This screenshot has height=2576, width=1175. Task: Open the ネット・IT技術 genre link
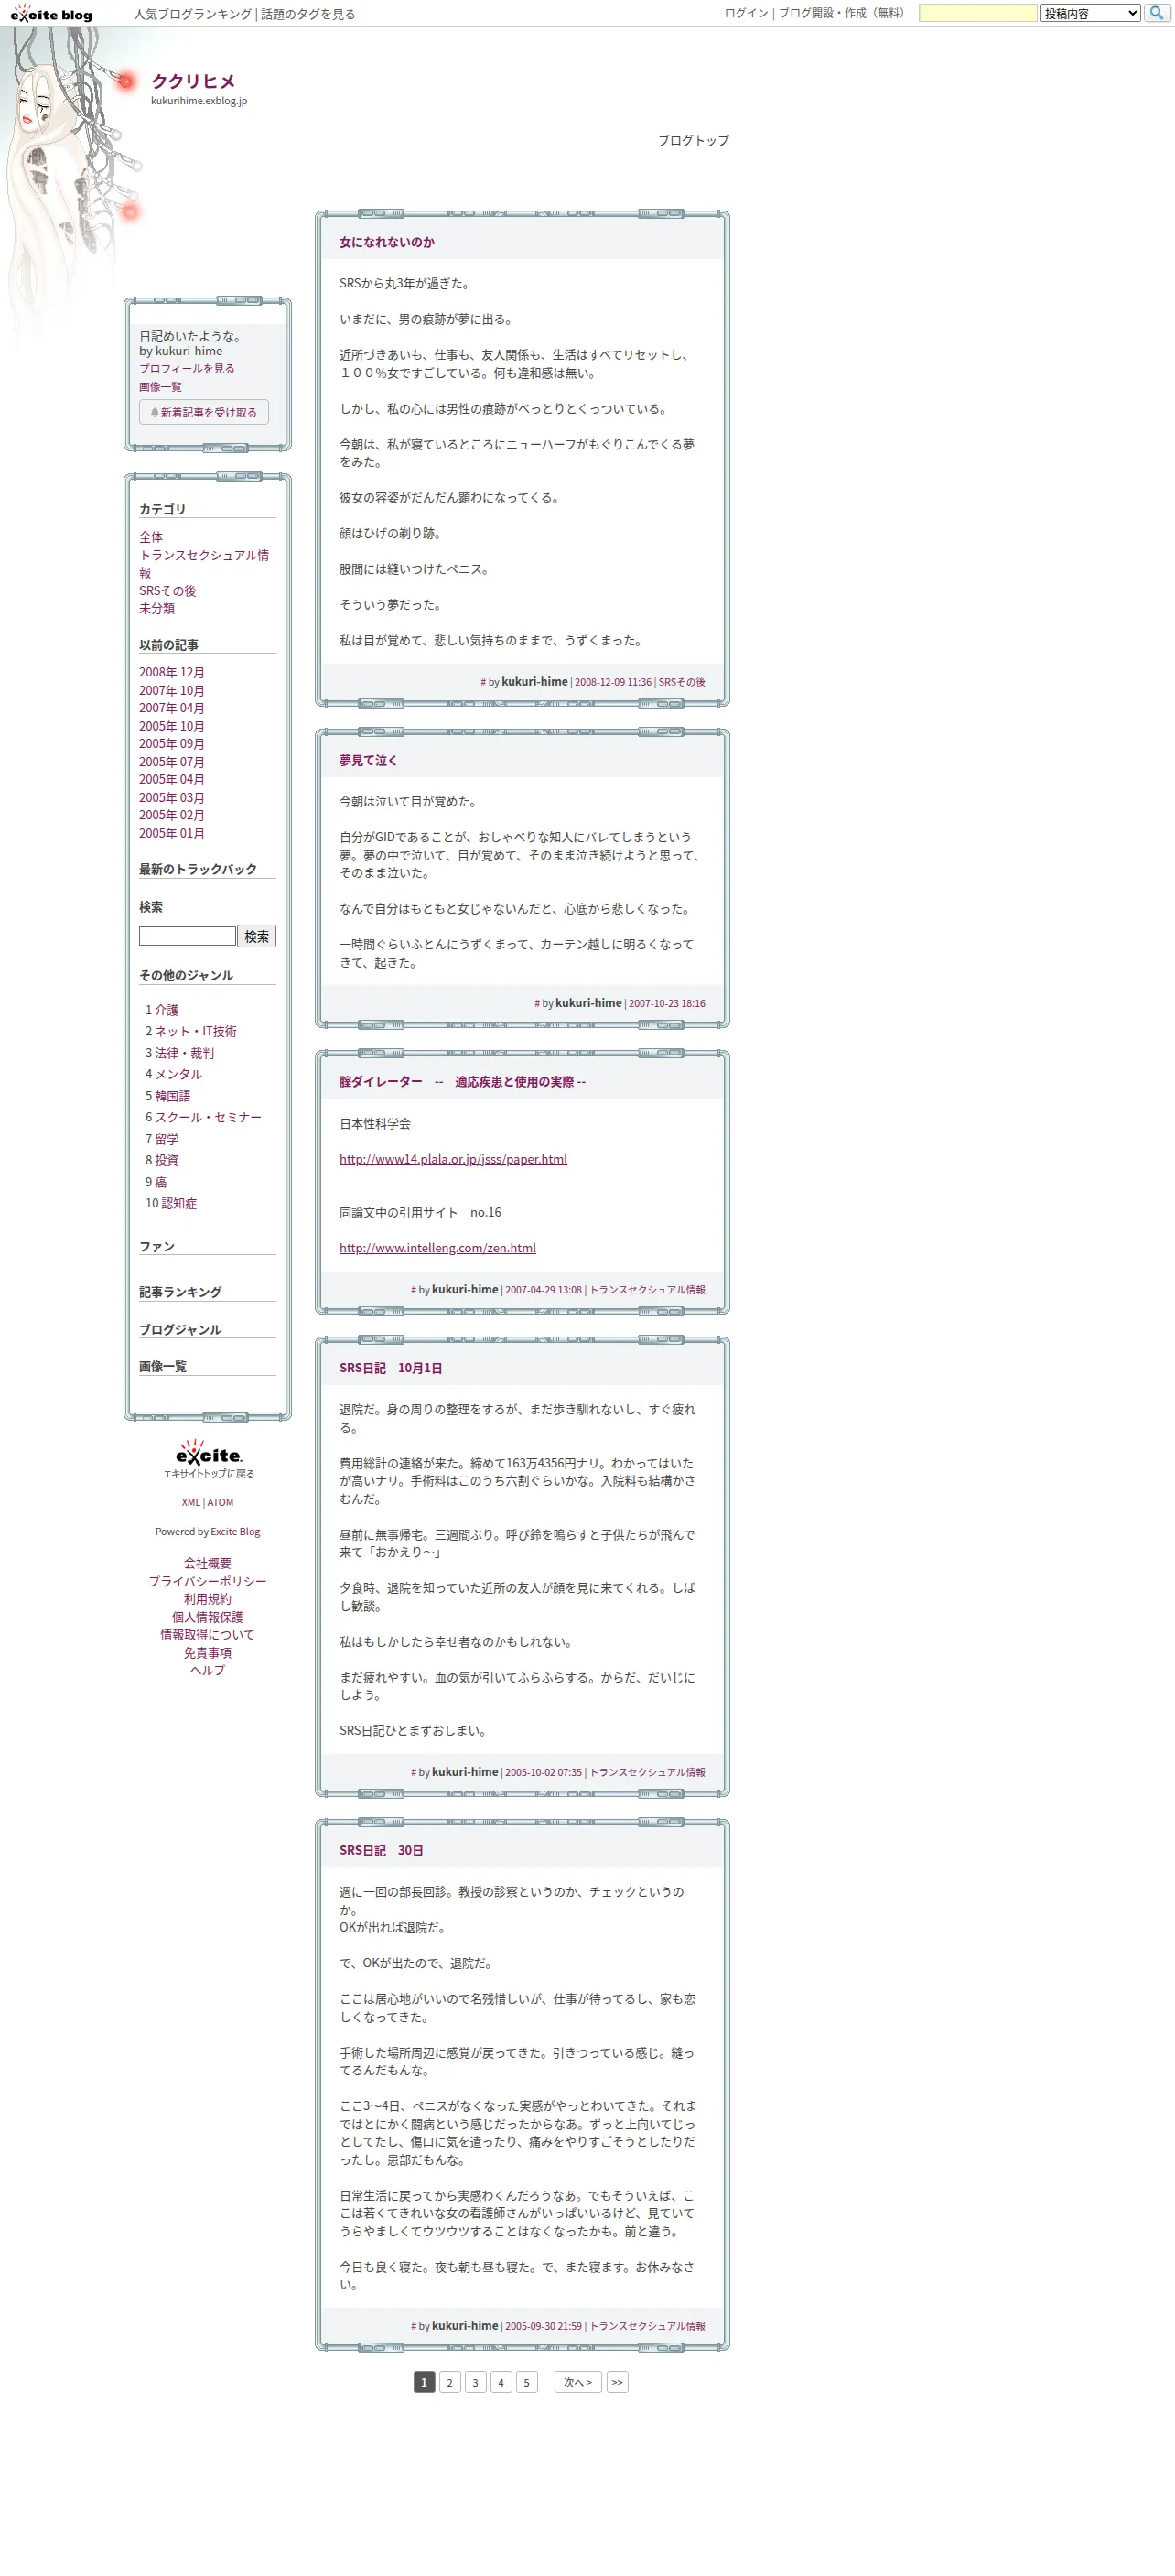196,1031
